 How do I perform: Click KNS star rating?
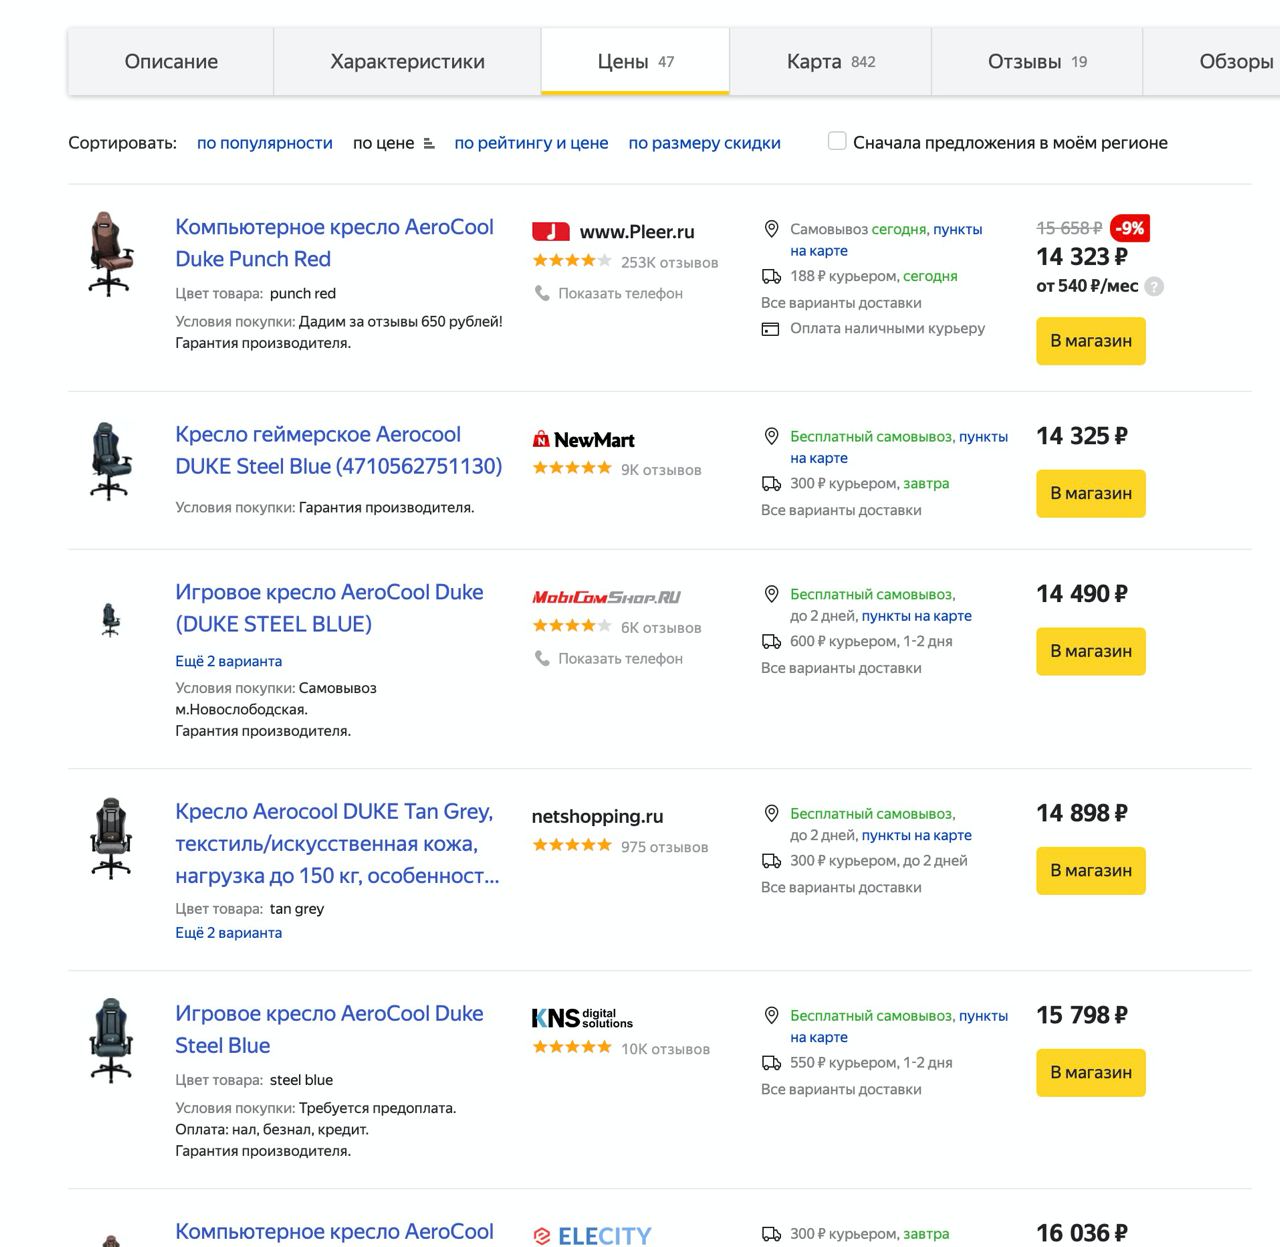pyautogui.click(x=572, y=1047)
